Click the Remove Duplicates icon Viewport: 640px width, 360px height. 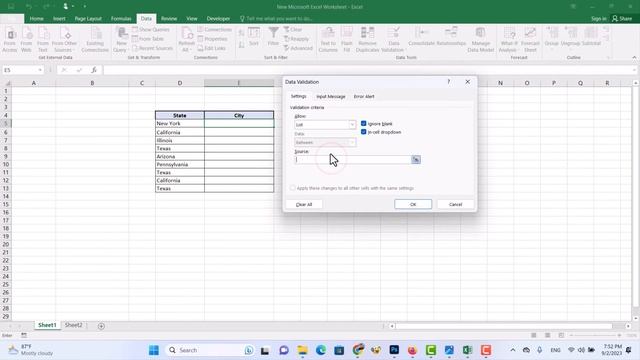tap(367, 40)
